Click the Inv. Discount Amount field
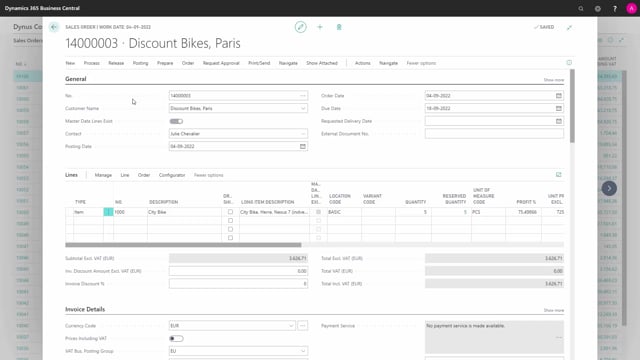This screenshot has width=640, height=360. pos(238,271)
